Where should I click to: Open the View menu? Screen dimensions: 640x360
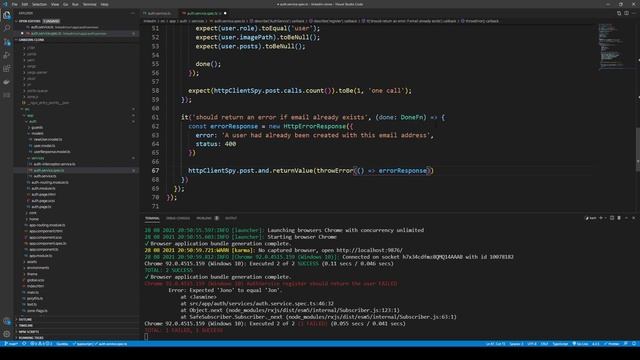(55, 4)
